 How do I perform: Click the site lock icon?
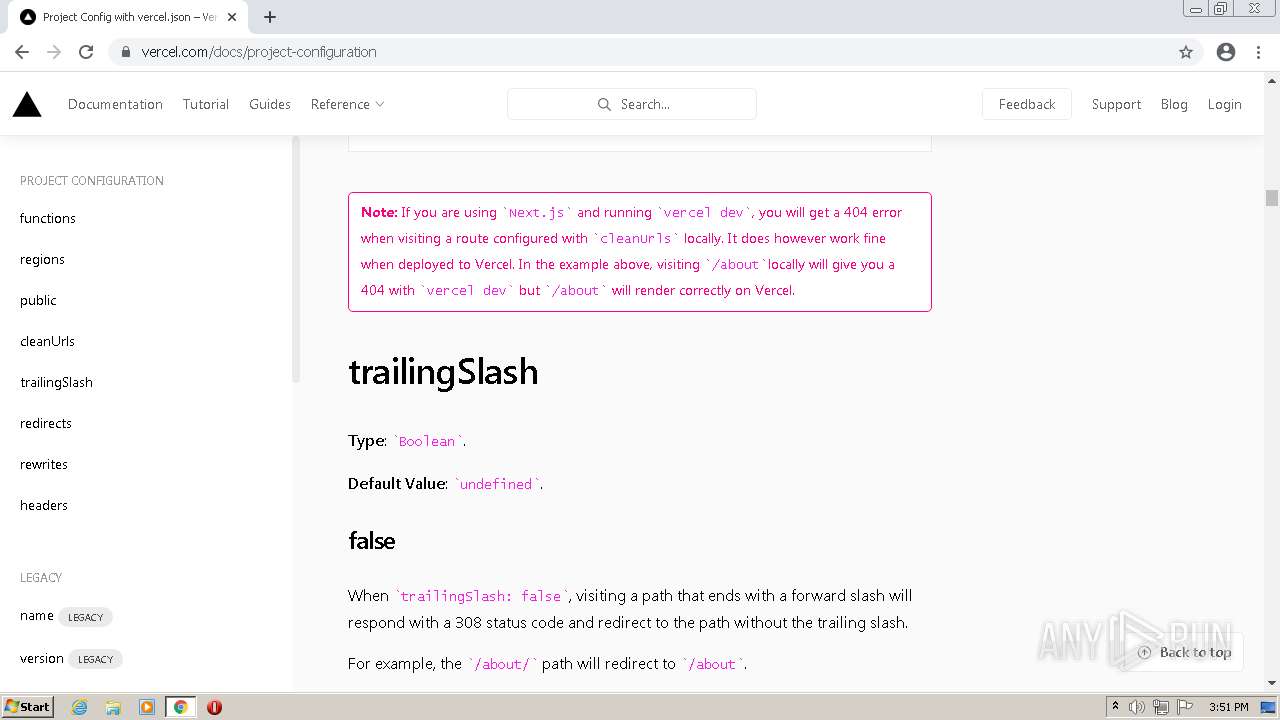pos(125,52)
